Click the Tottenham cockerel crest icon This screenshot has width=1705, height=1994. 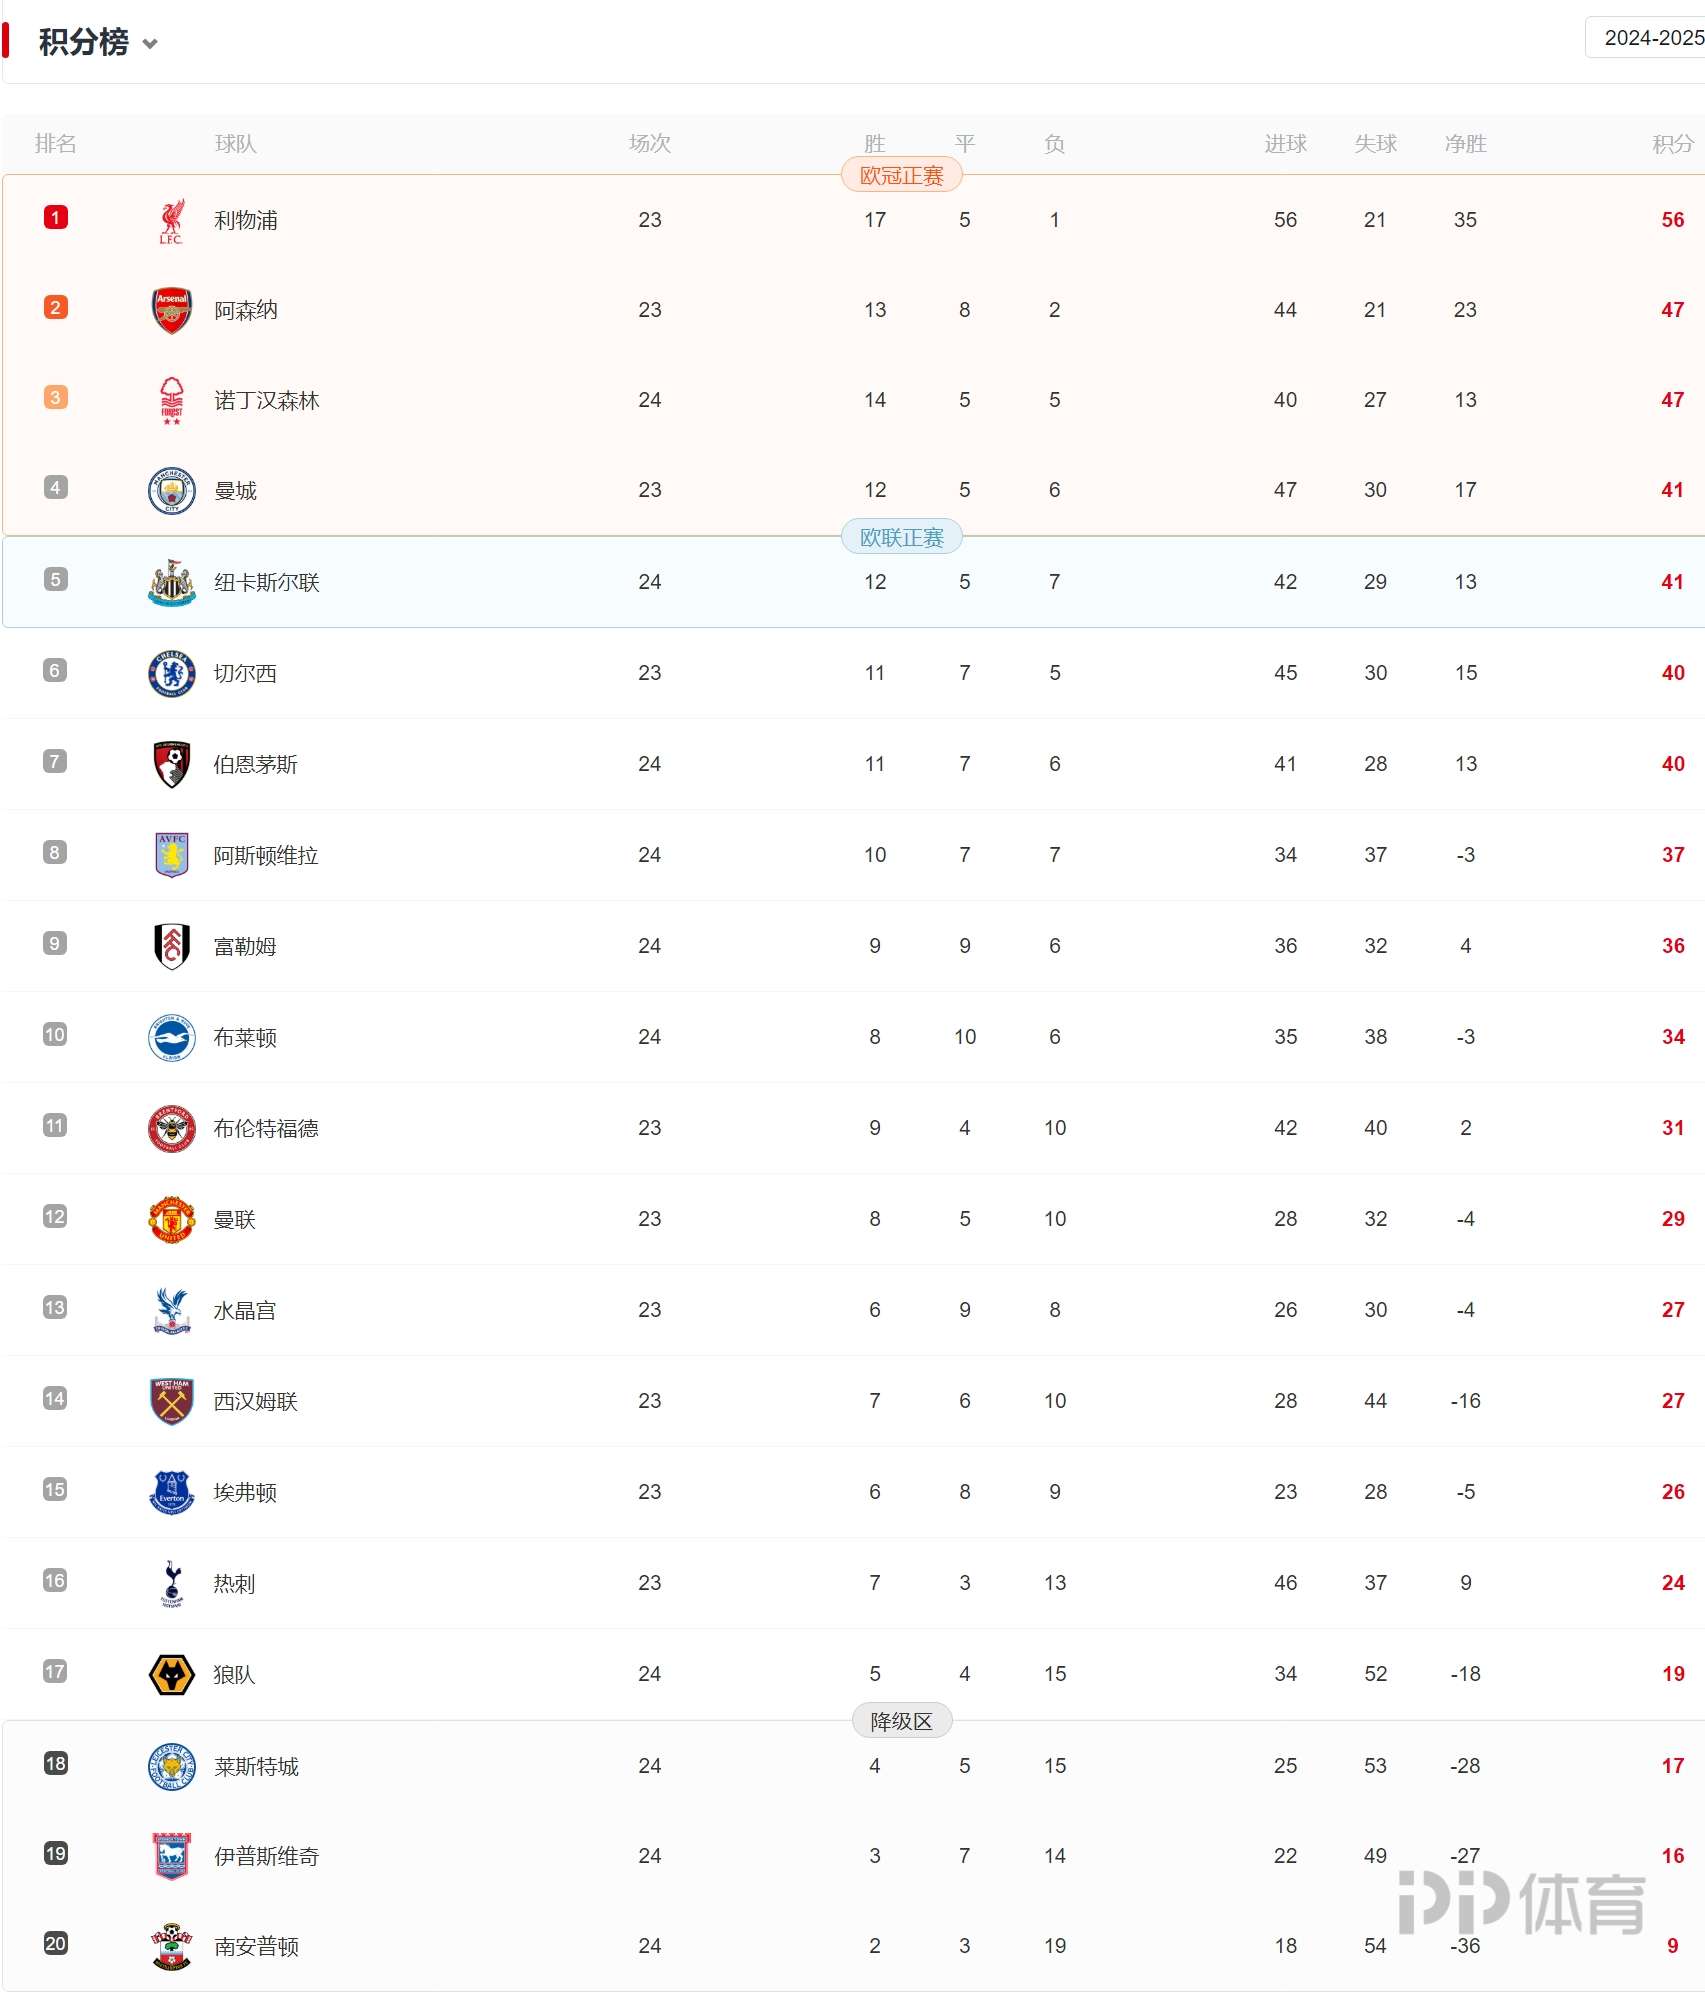[x=171, y=1583]
